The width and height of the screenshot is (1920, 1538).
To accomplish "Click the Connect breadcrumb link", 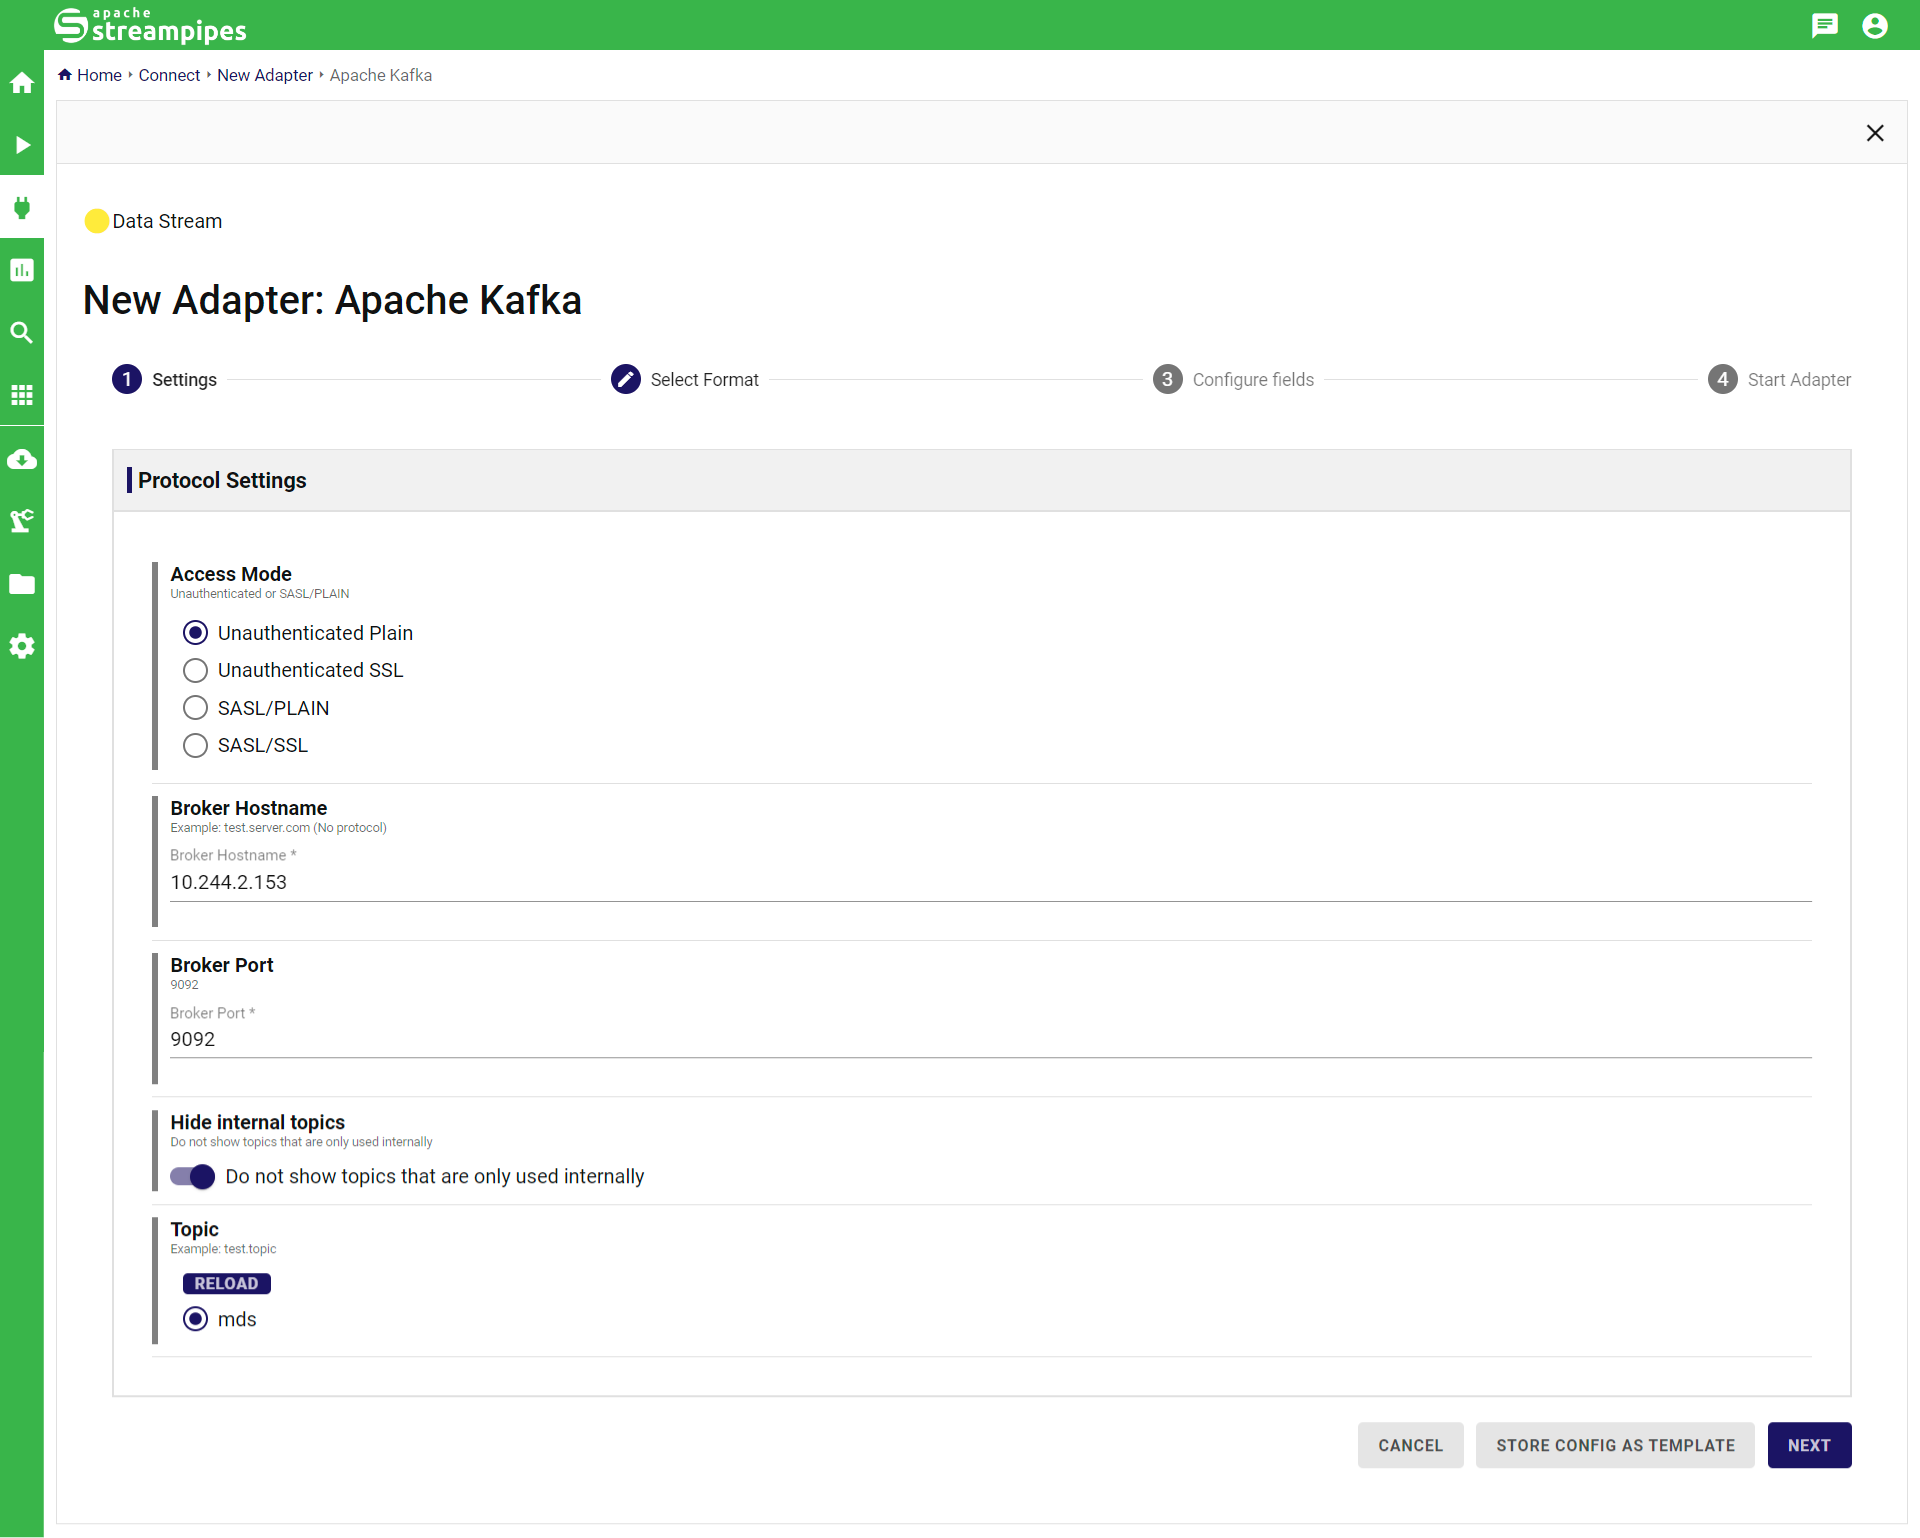I will (169, 75).
